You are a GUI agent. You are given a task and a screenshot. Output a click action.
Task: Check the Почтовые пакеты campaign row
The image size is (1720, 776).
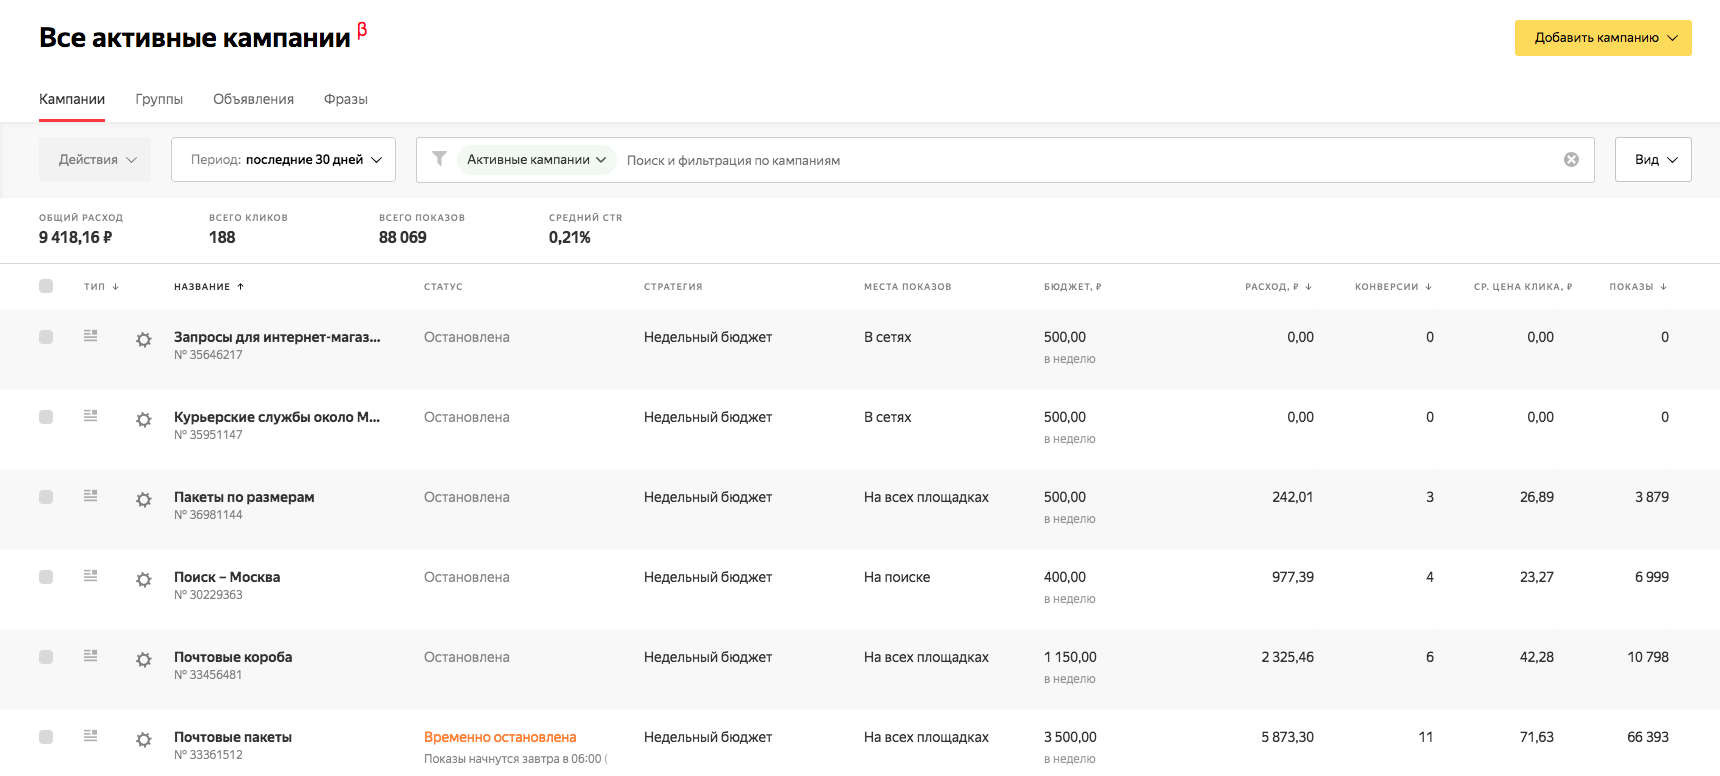coord(46,737)
